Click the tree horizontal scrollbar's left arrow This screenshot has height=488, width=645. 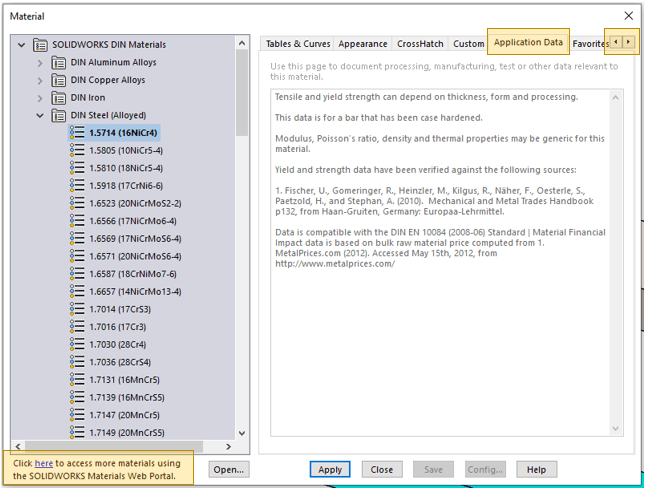tap(18, 446)
